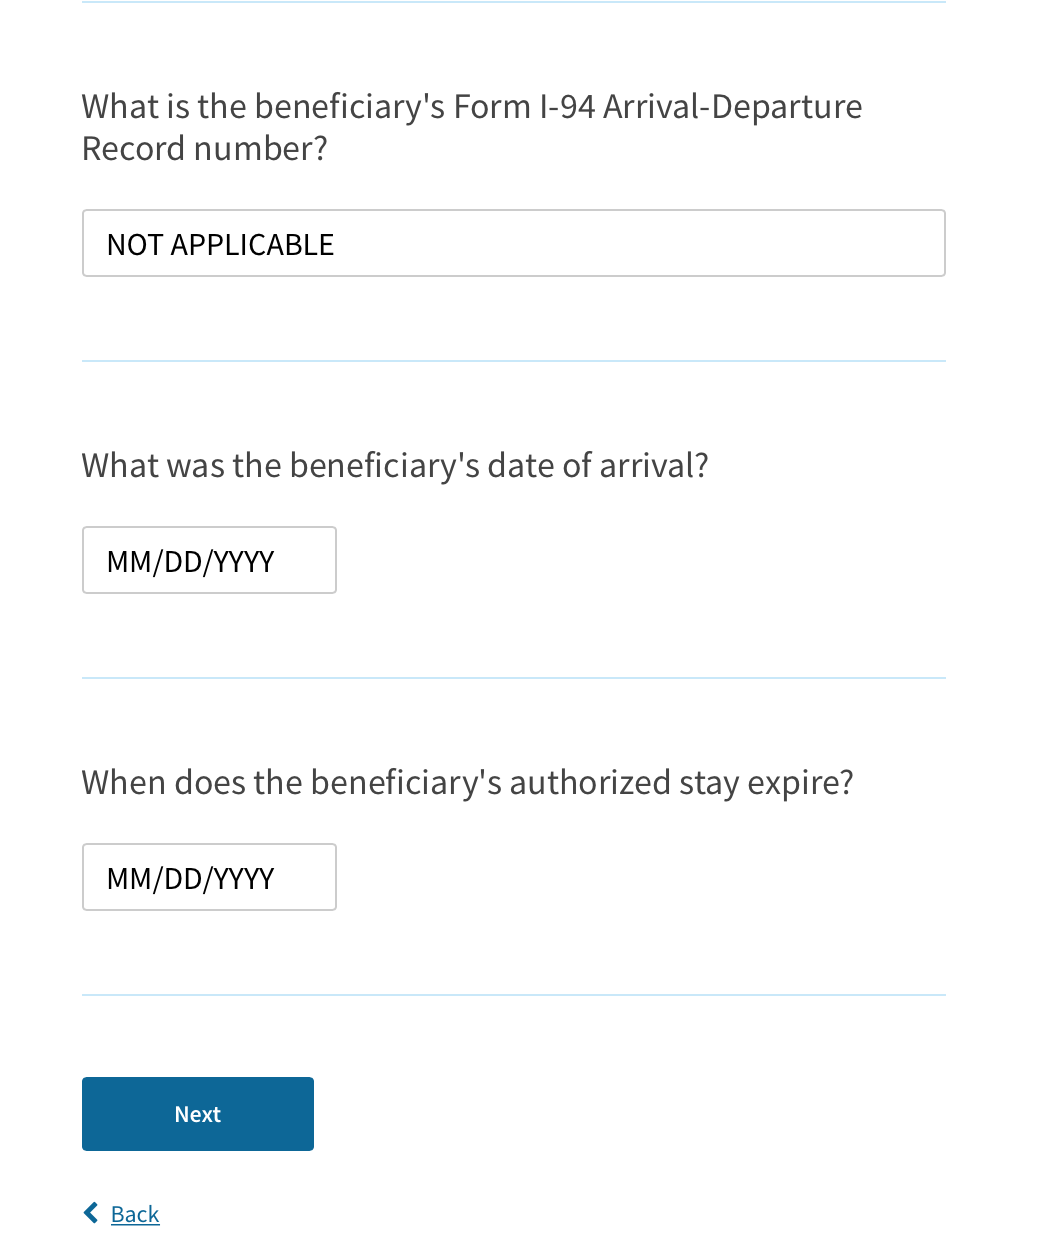Image resolution: width=1042 pixels, height=1252 pixels.
Task: Click the "date of arrival" question label
Action: (395, 466)
